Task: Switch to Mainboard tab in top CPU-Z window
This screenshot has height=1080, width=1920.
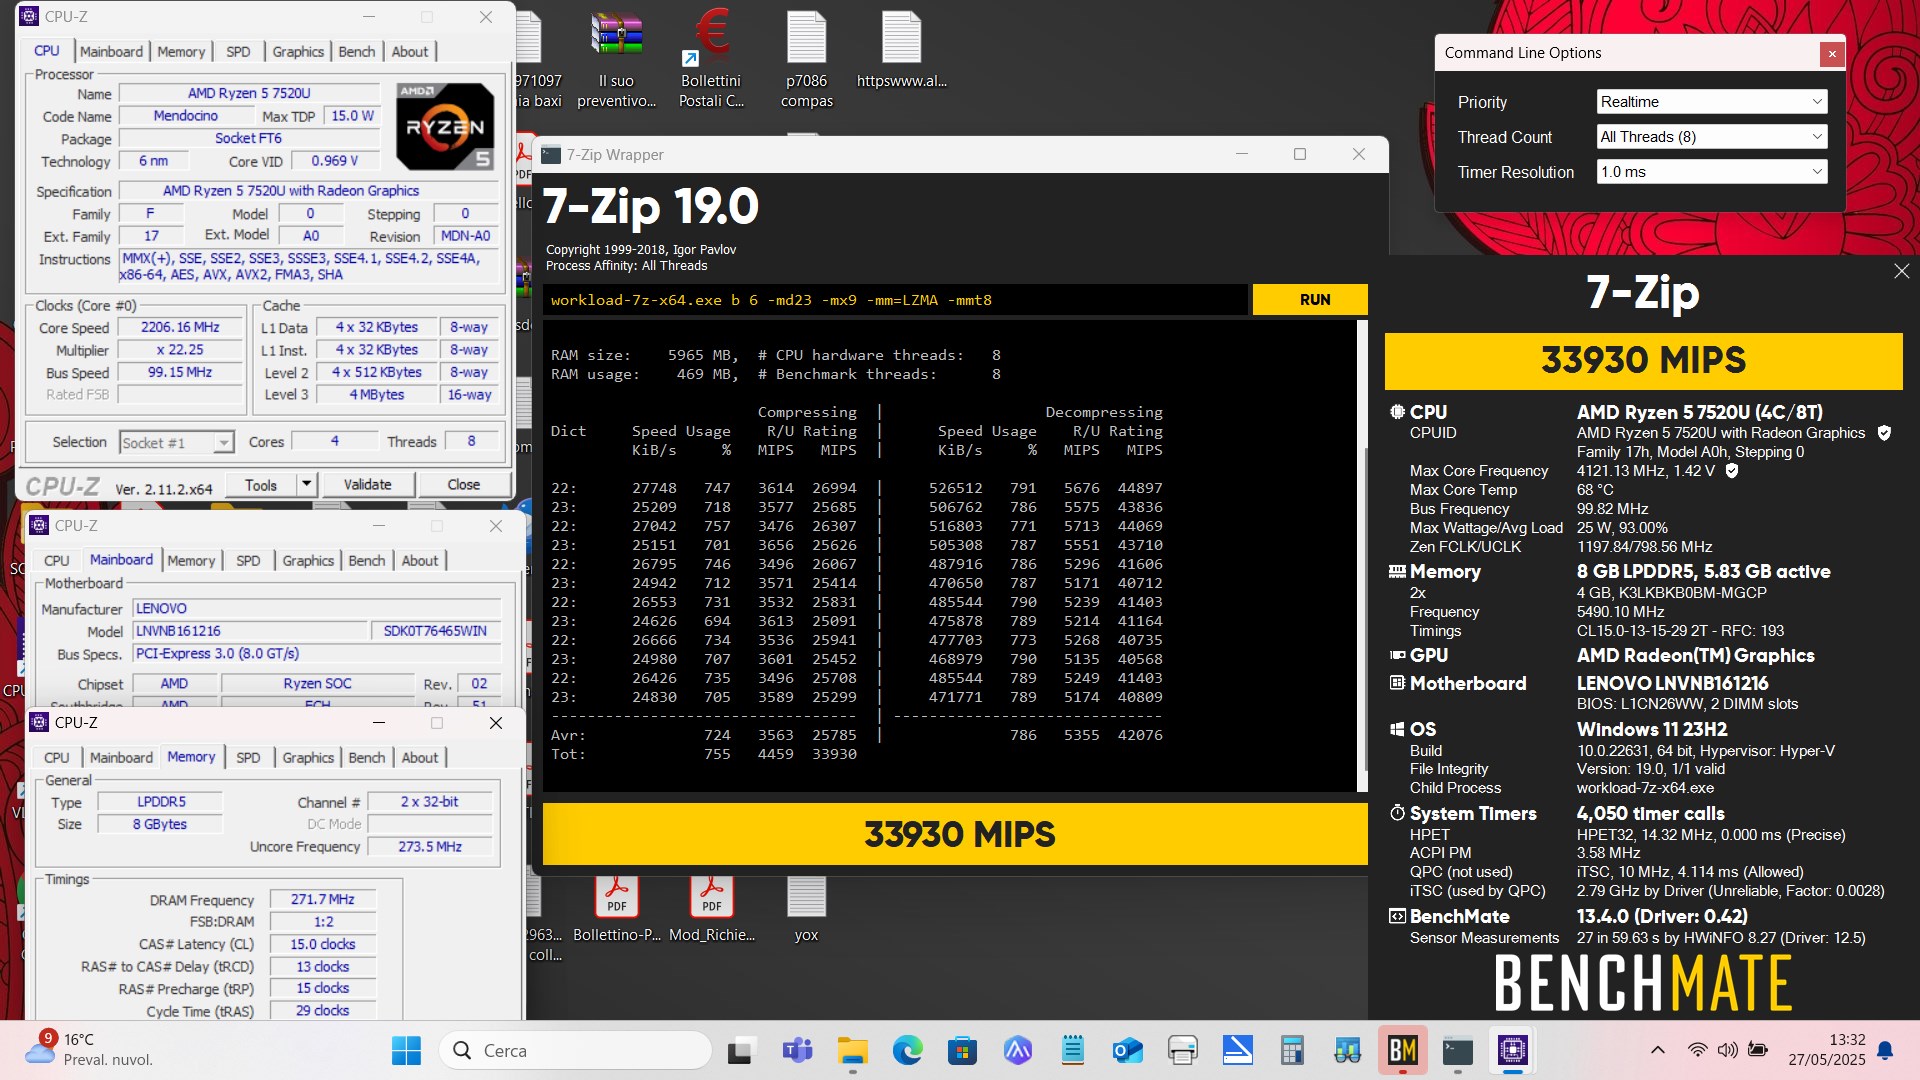Action: coord(111,51)
